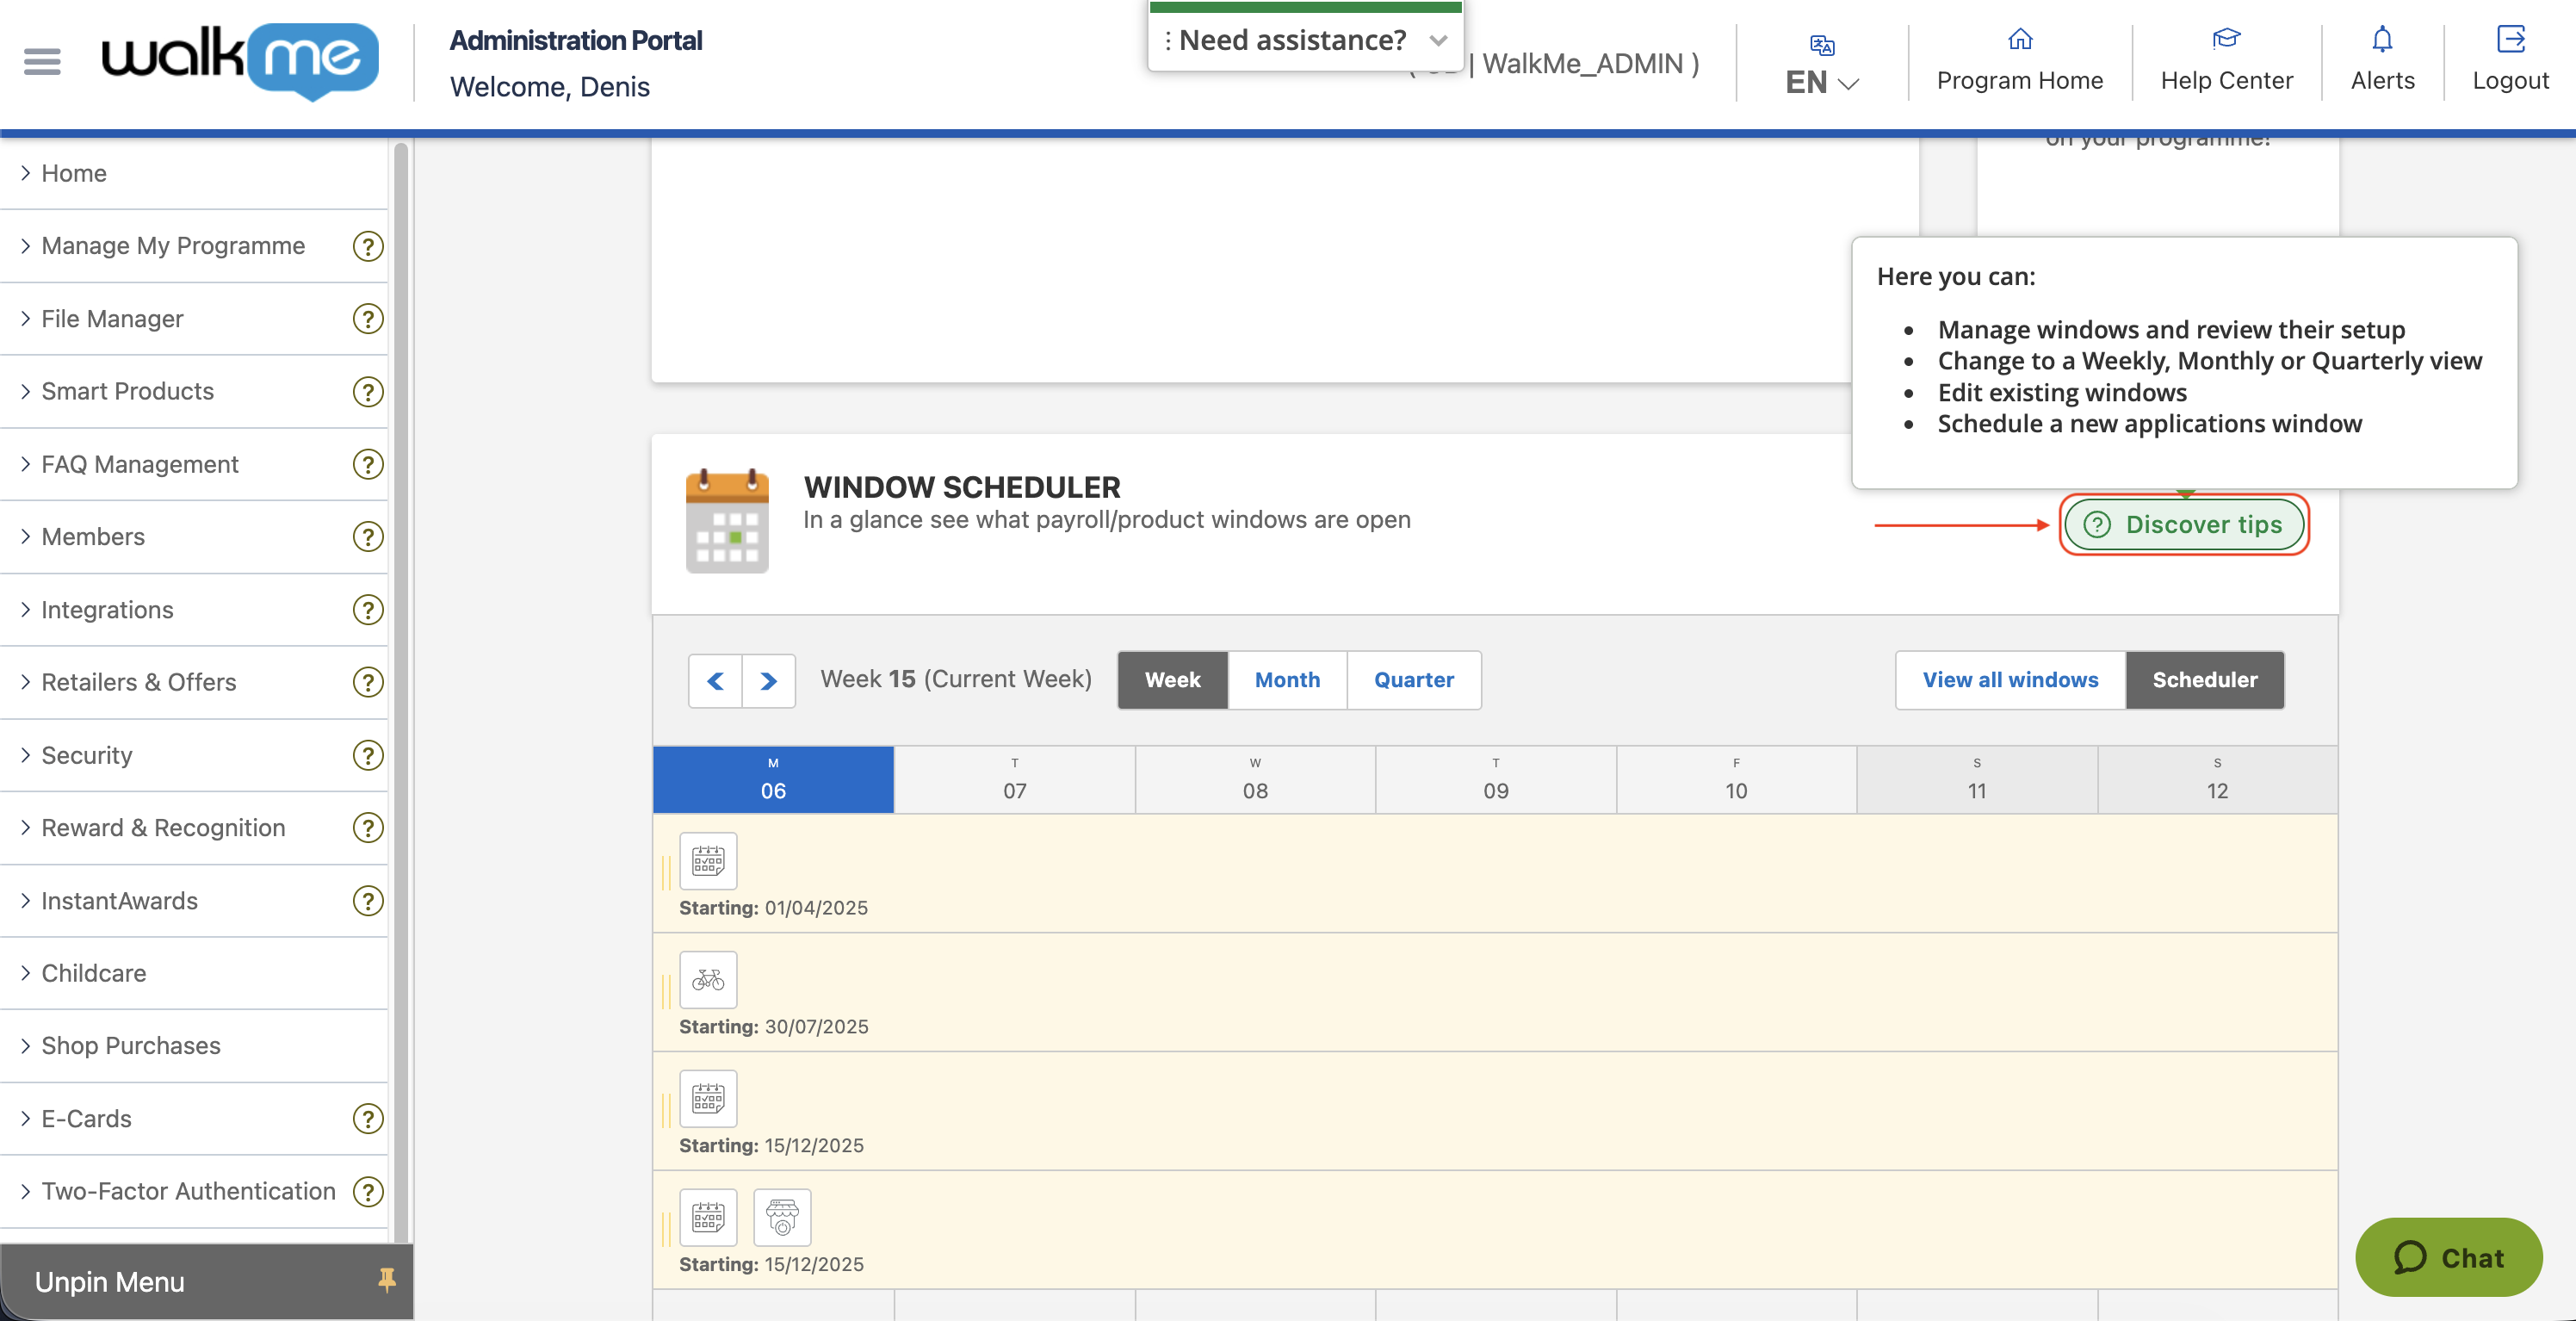Screen dimensions: 2576x1321
Task: Click the shop icon on the 15/12/2025 row
Action: tap(782, 1217)
